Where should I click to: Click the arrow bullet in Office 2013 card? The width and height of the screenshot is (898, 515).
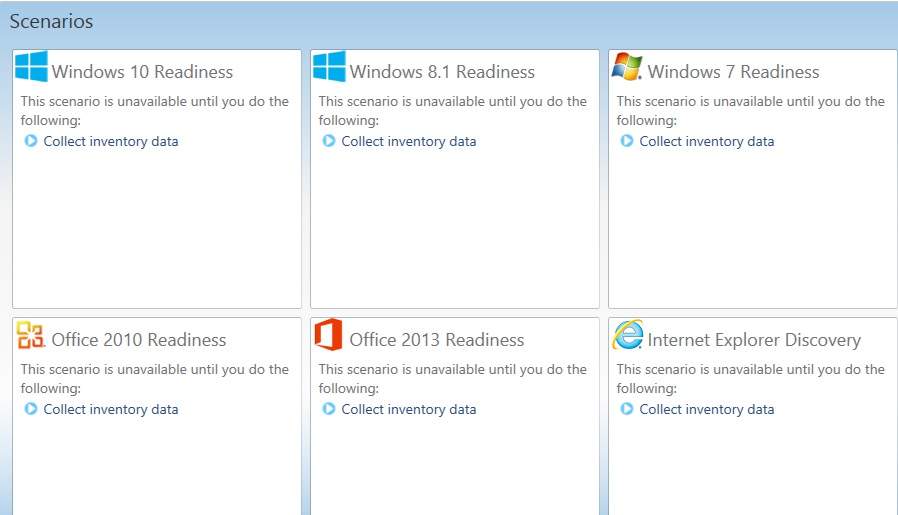tap(329, 409)
